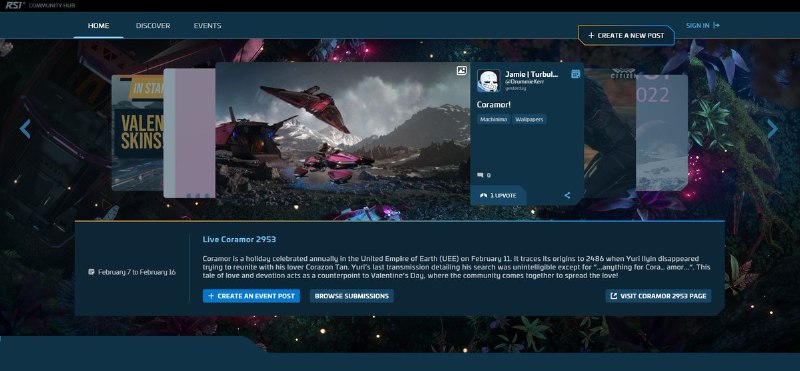Click the post type icon beside the author name
The image size is (800, 371).
(x=576, y=74)
